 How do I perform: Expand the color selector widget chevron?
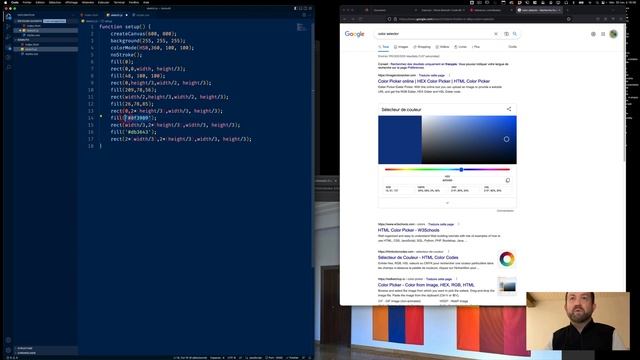pos(447,203)
